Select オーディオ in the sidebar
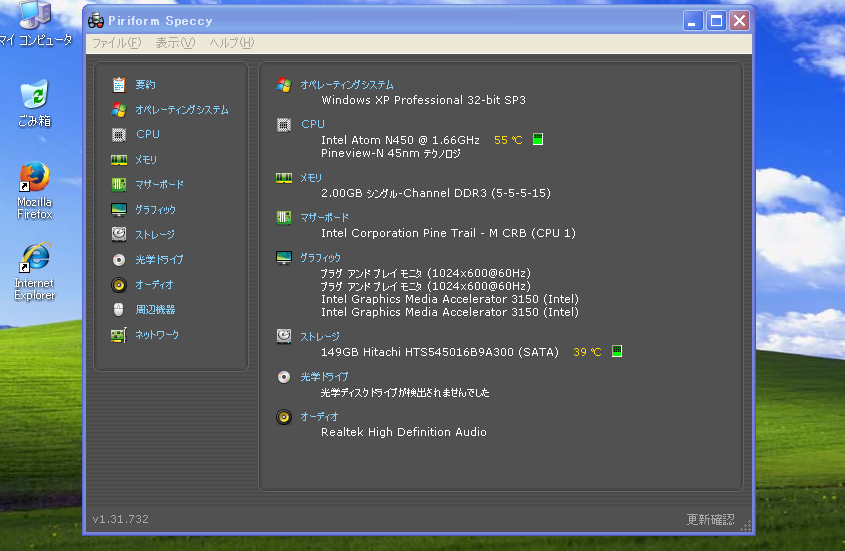The height and width of the screenshot is (551, 845). point(154,285)
